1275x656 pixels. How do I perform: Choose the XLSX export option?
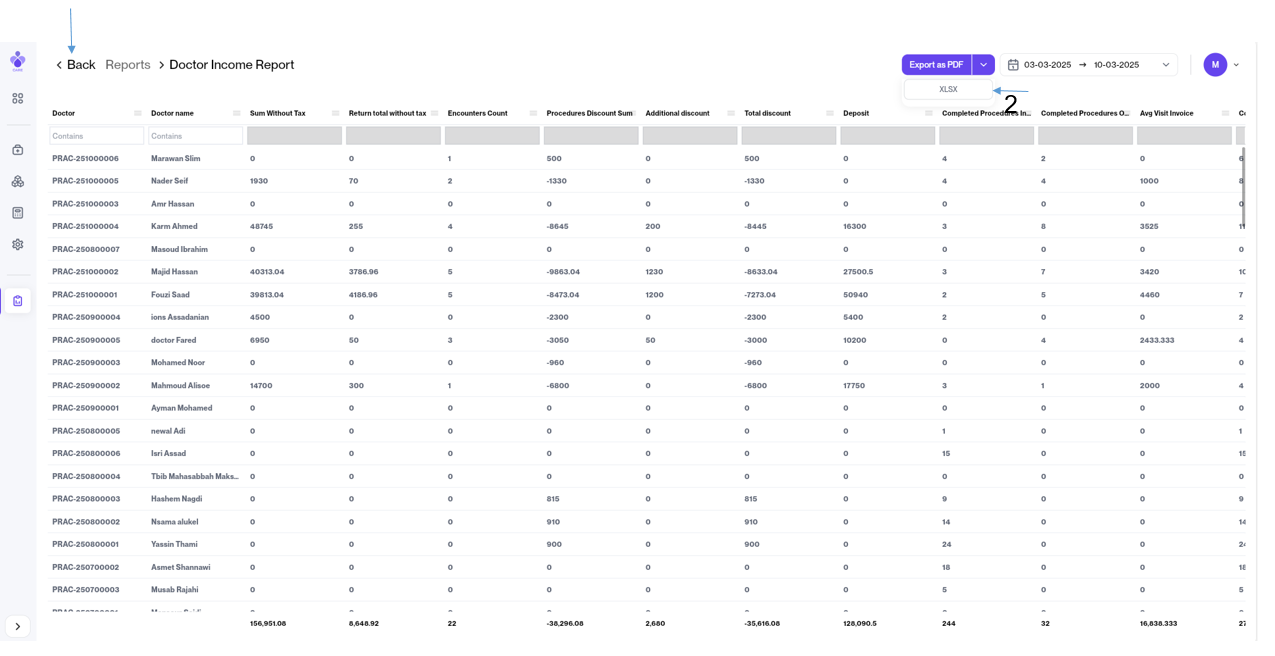pos(948,89)
